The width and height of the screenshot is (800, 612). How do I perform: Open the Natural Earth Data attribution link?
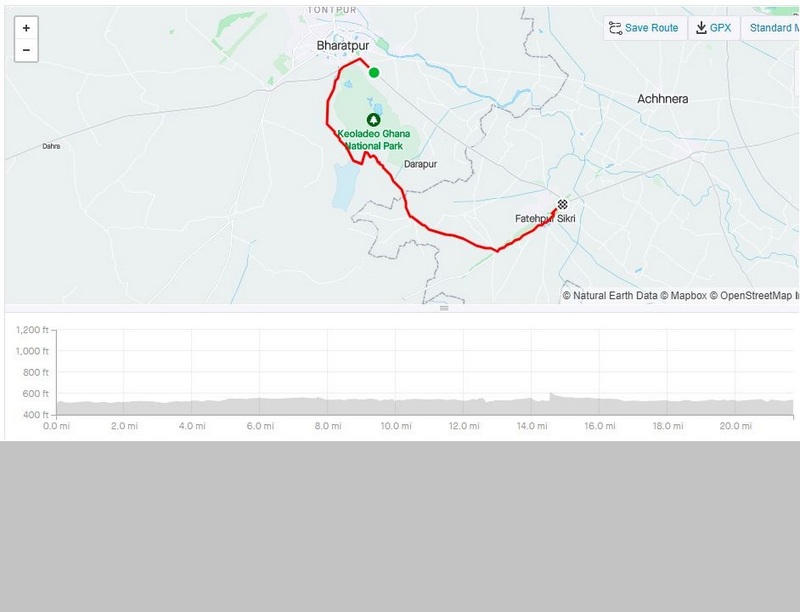point(610,296)
